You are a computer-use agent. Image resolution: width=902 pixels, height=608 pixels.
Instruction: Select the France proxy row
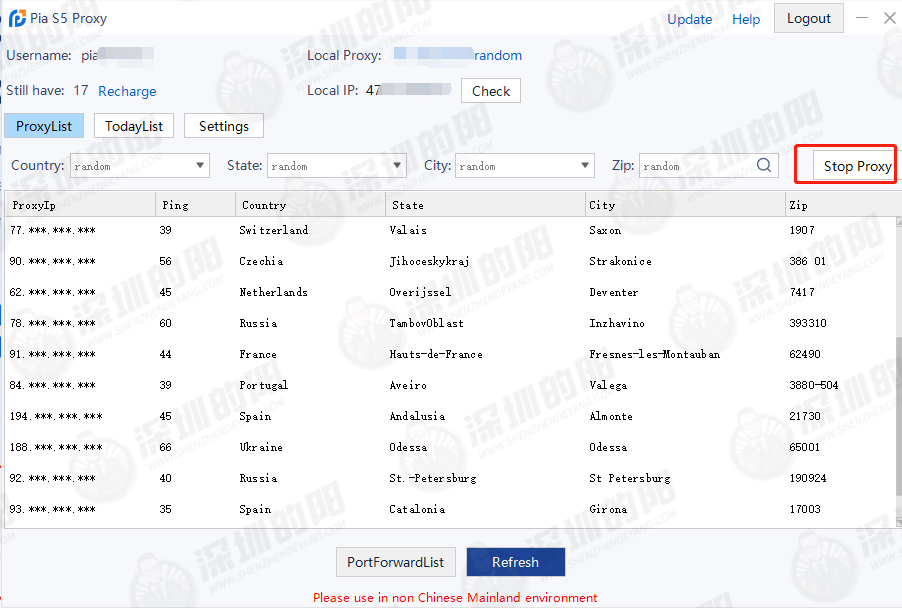(x=450, y=354)
